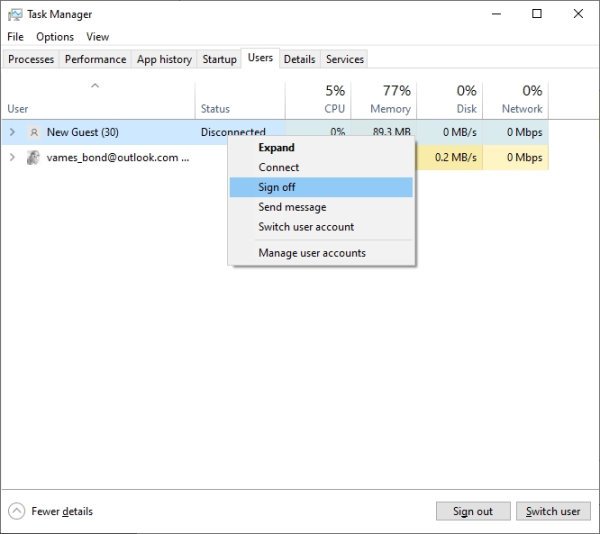Image resolution: width=600 pixels, height=534 pixels.
Task: Open Manage user accounts from context menu
Action: click(321, 253)
